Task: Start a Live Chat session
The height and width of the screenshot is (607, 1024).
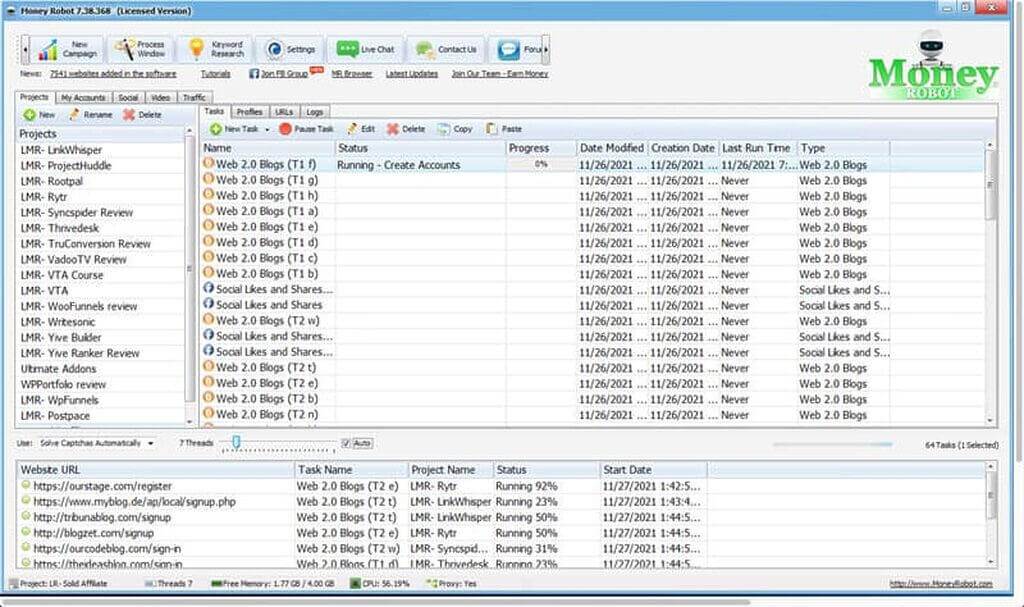Action: [x=366, y=50]
